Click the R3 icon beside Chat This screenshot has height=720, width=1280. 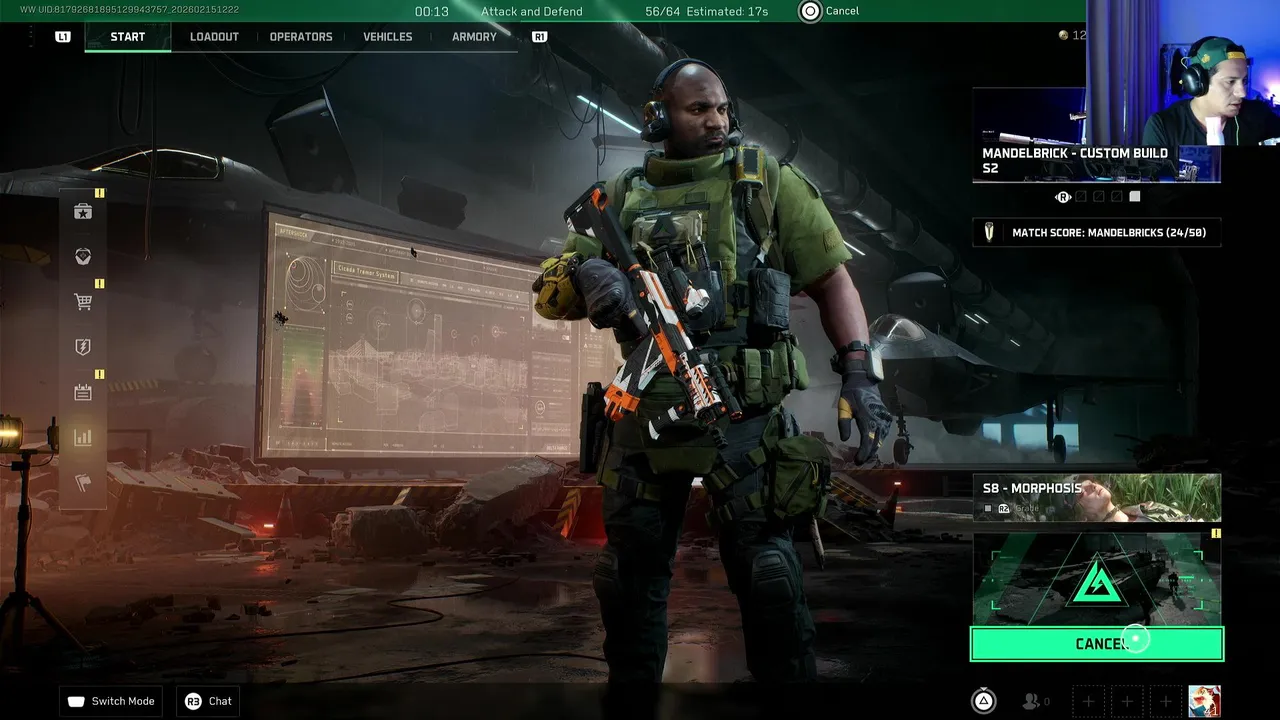193,701
